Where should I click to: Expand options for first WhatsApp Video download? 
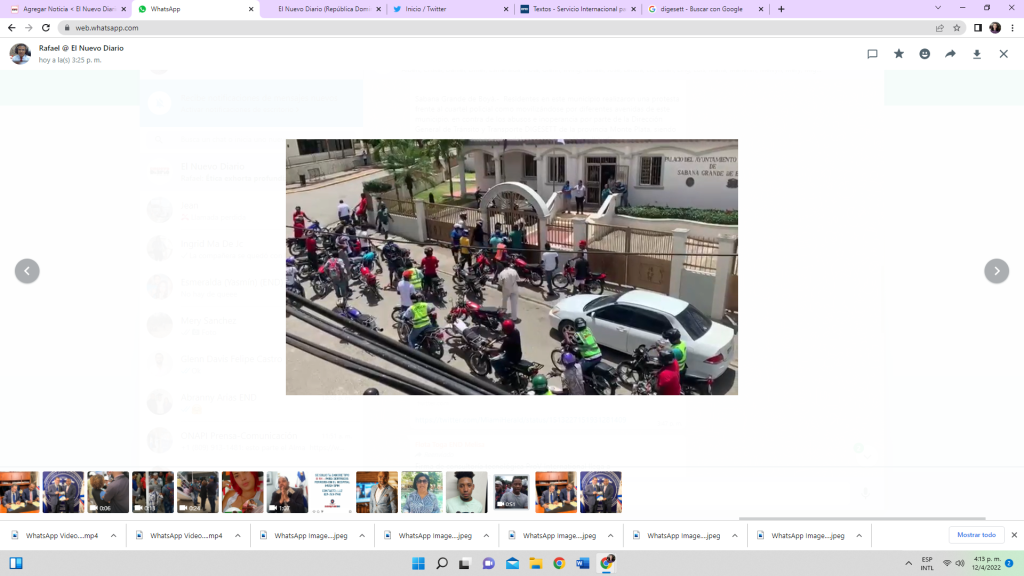tap(113, 536)
